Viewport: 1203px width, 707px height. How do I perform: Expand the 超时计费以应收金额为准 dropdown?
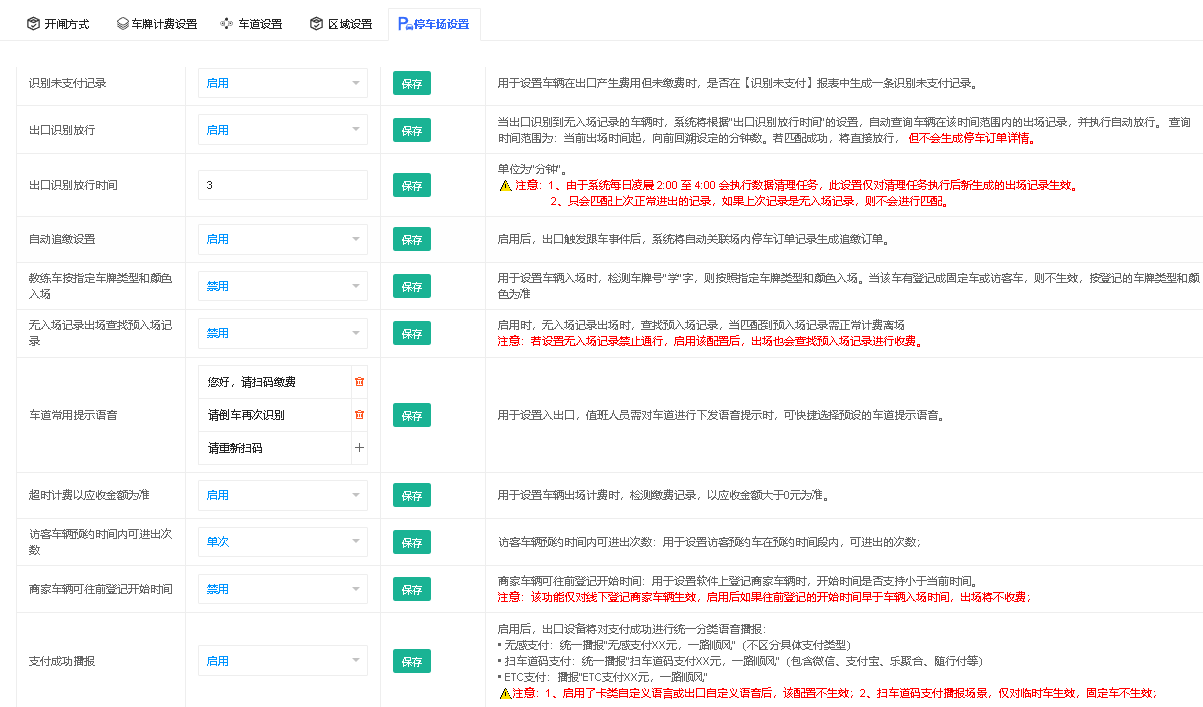tap(283, 495)
